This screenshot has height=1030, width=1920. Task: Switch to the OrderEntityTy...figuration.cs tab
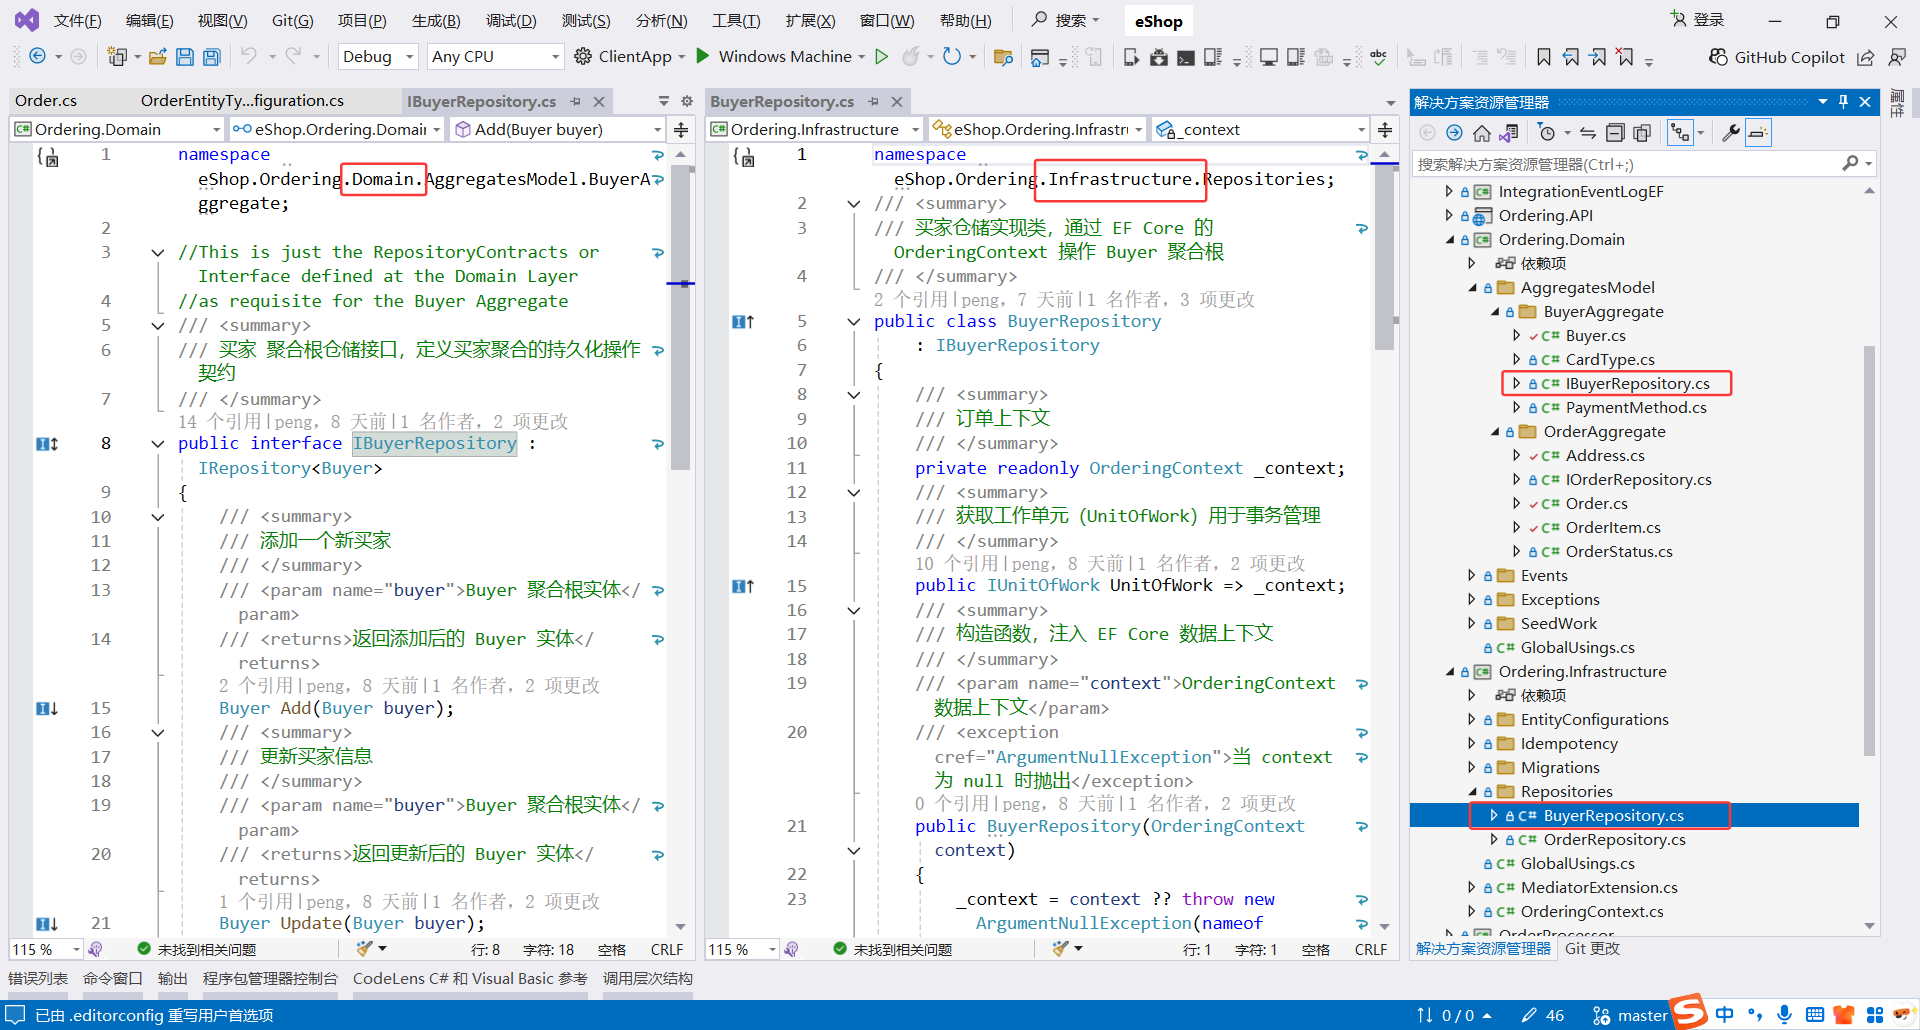coord(242,101)
